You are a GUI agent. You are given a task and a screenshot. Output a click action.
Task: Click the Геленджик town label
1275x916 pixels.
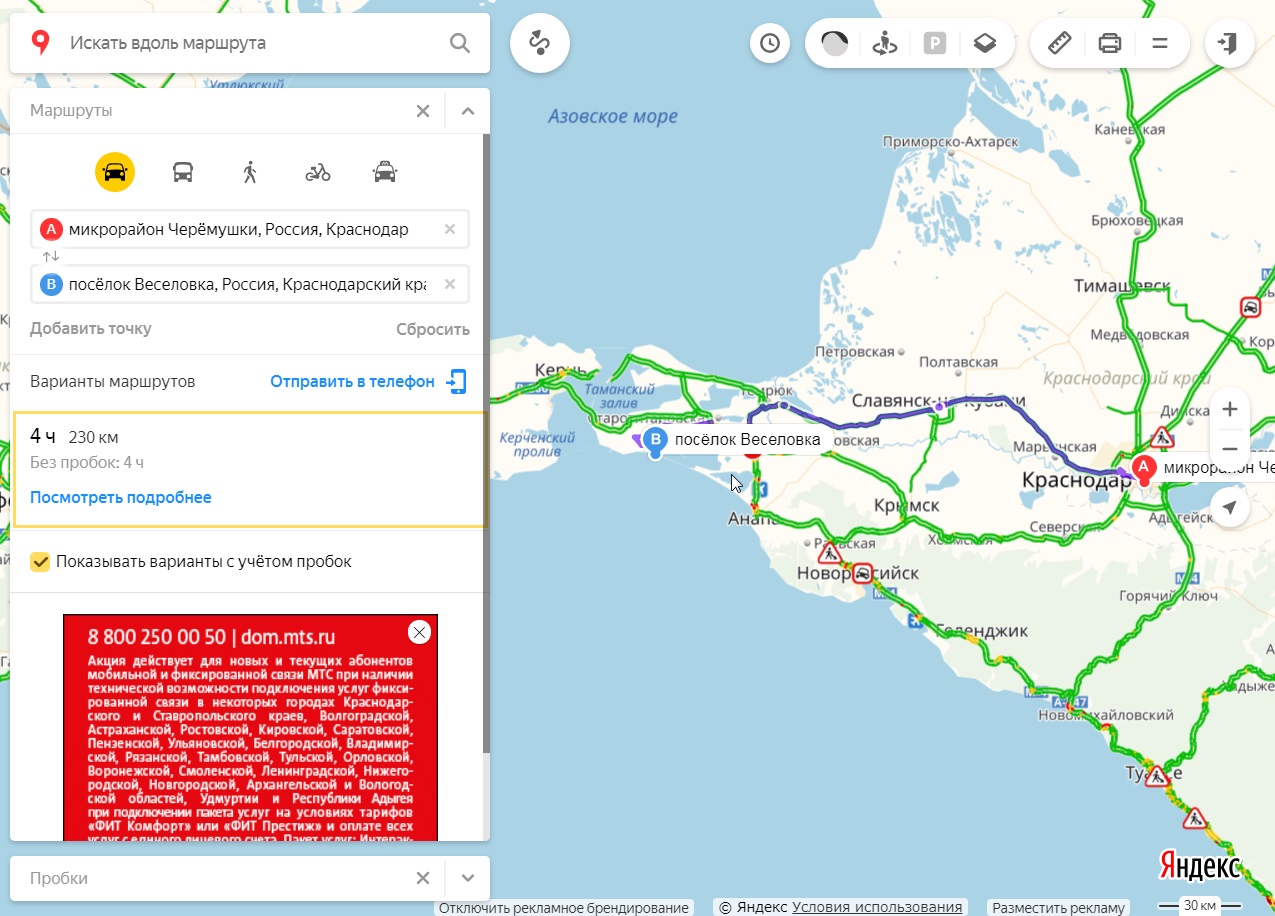point(981,631)
